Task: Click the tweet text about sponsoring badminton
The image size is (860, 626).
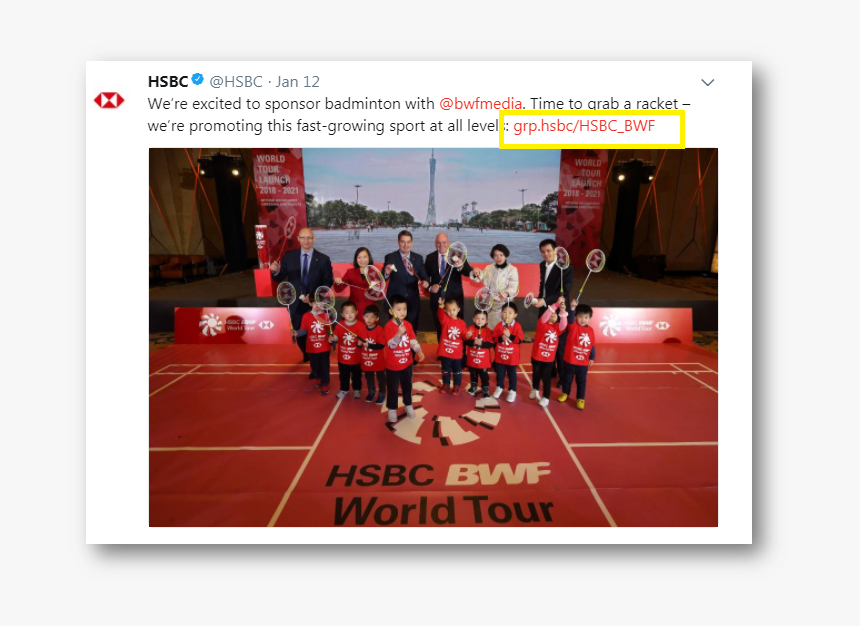Action: [x=419, y=115]
